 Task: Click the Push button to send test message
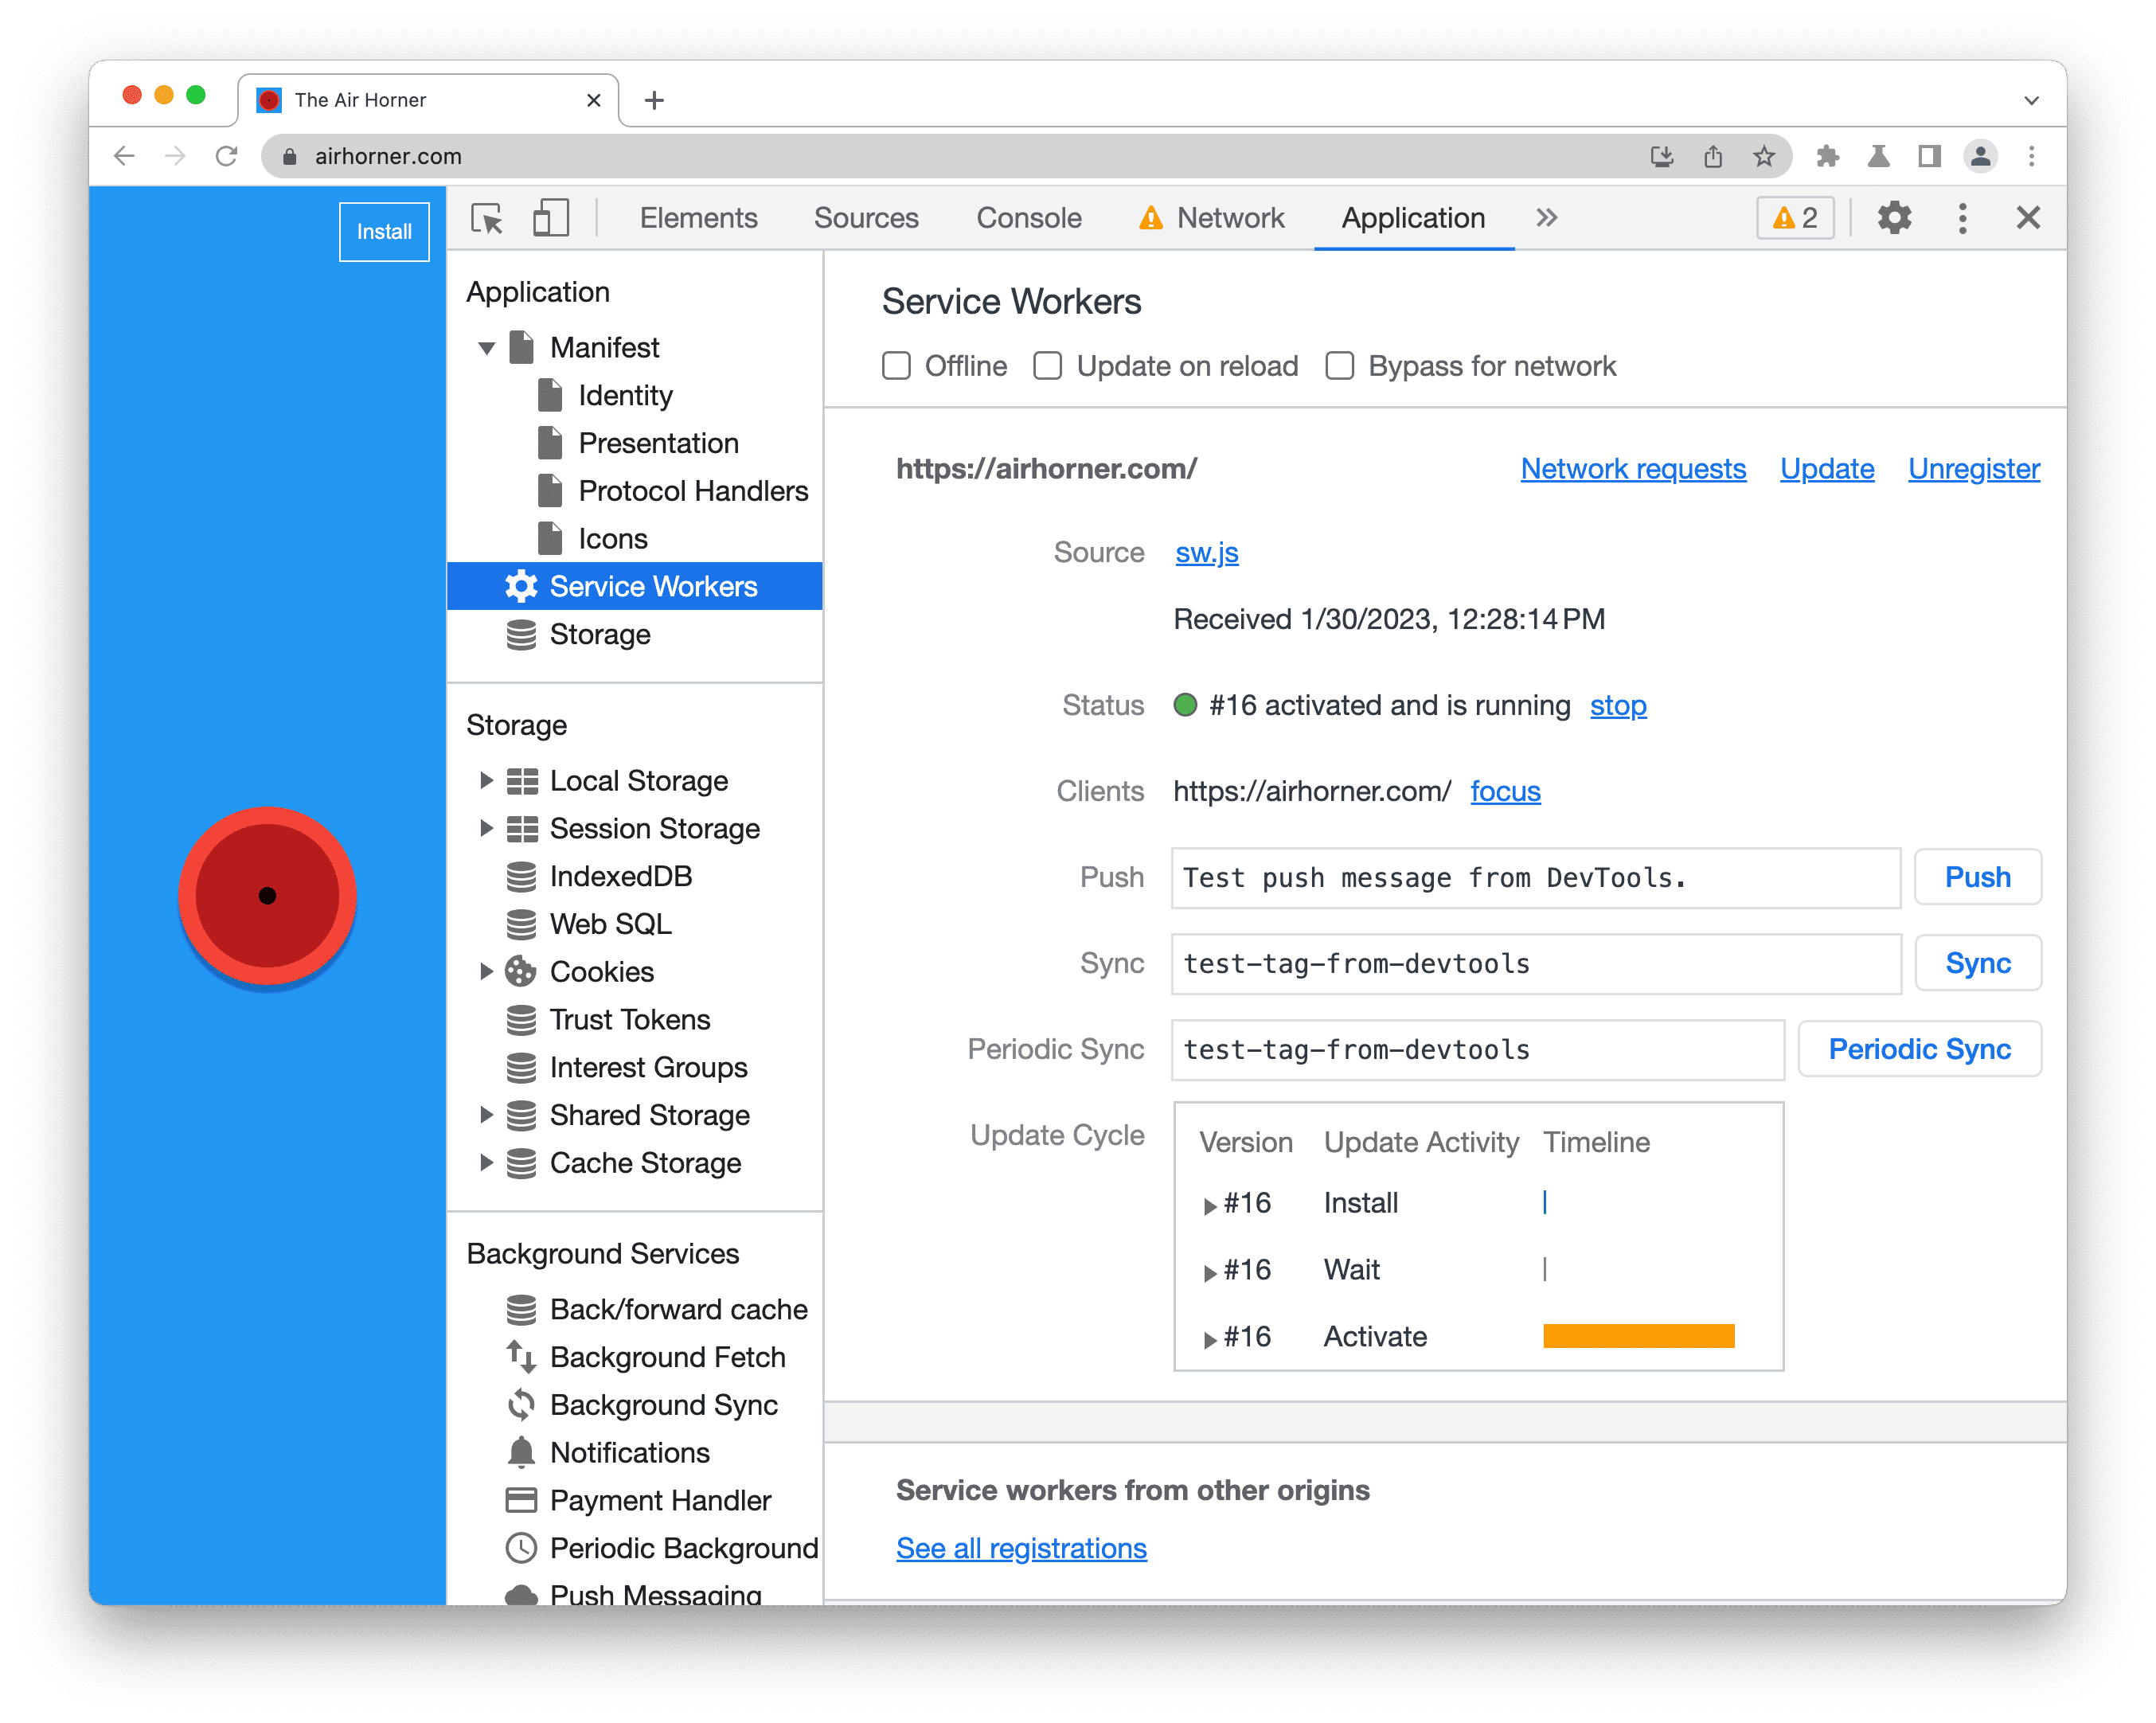[x=1977, y=876]
